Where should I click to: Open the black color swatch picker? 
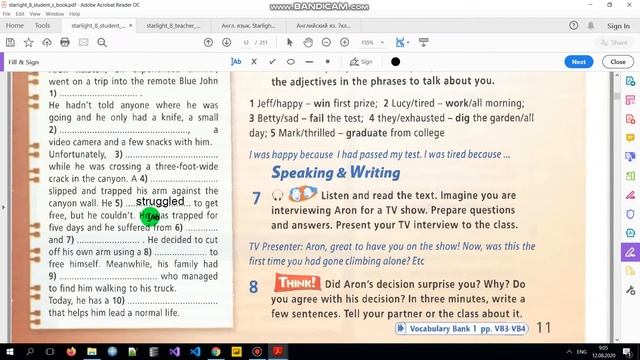point(396,62)
